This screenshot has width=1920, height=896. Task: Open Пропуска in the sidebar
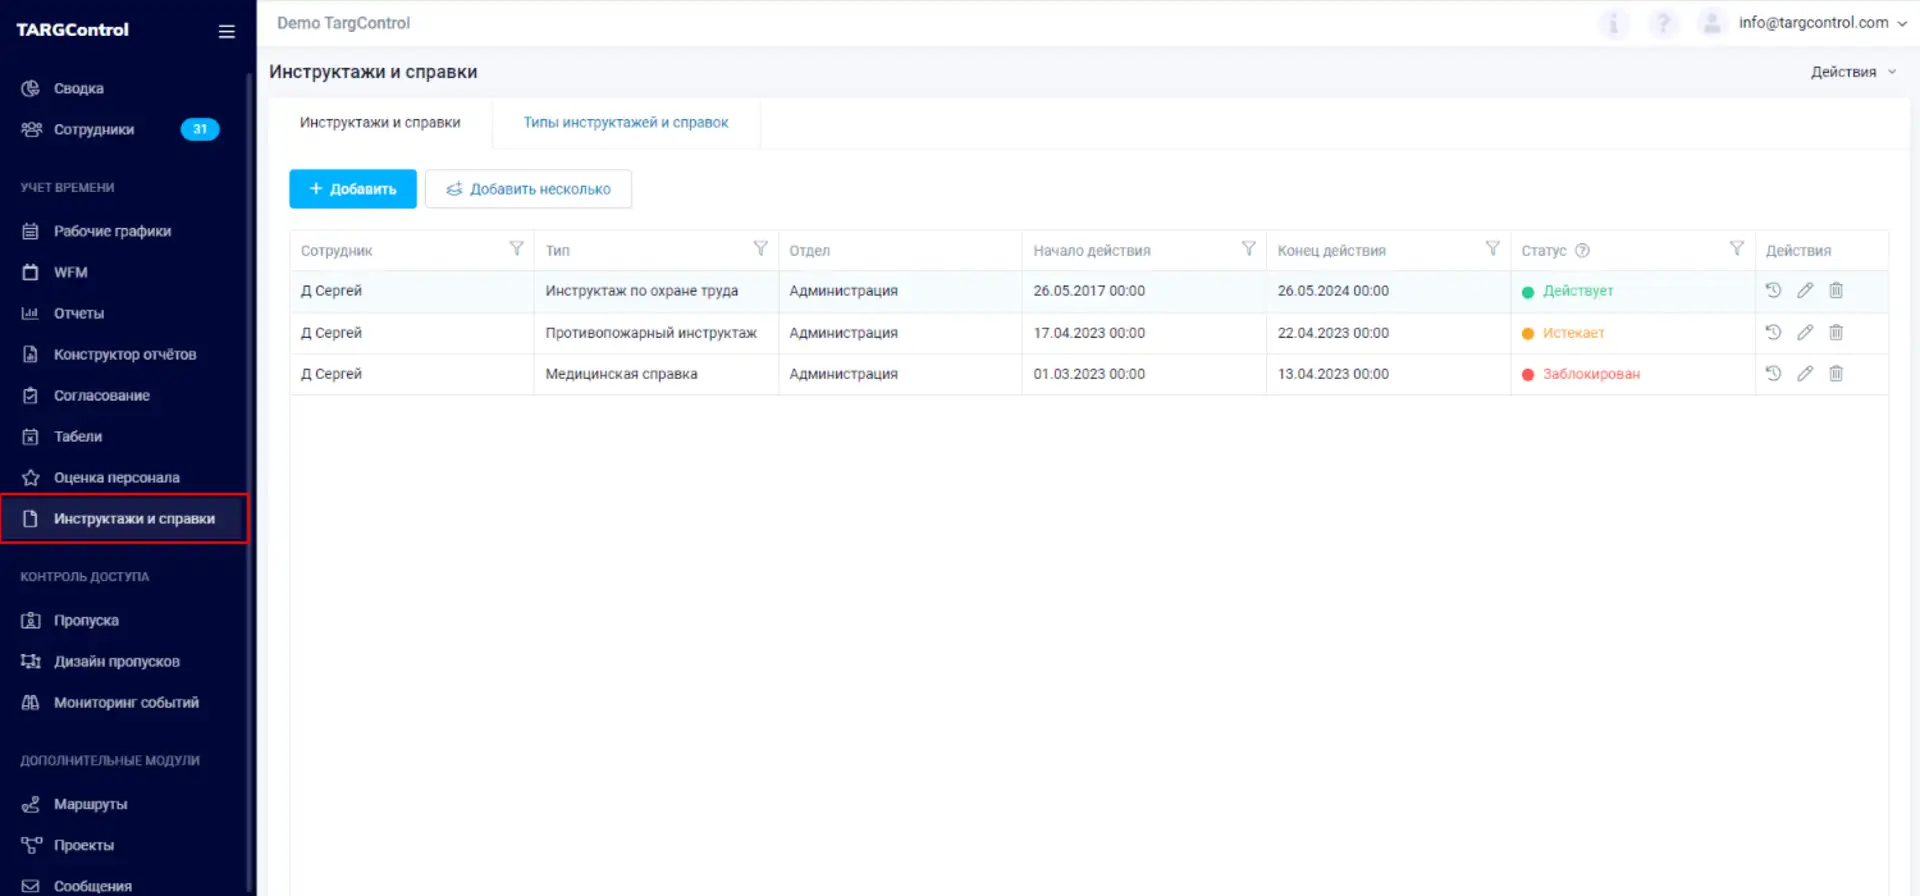(124, 620)
